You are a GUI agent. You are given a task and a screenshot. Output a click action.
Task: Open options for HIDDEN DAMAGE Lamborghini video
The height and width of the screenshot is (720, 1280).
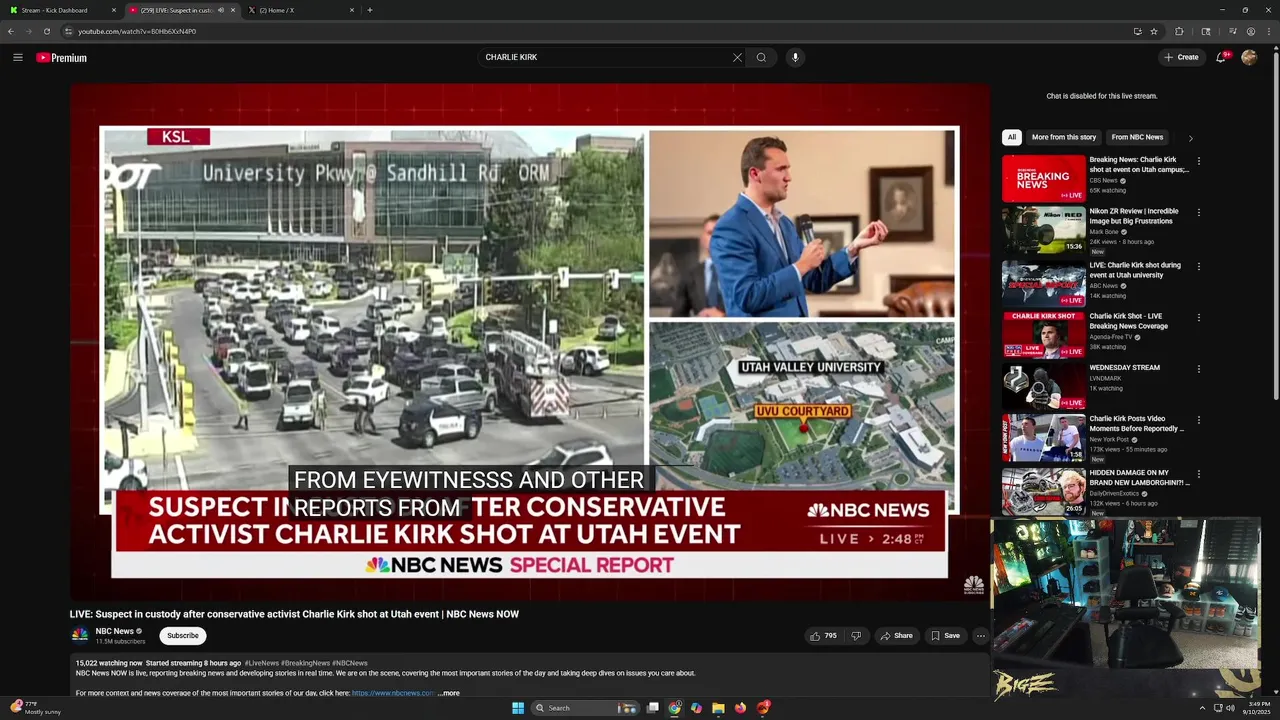click(x=1198, y=474)
